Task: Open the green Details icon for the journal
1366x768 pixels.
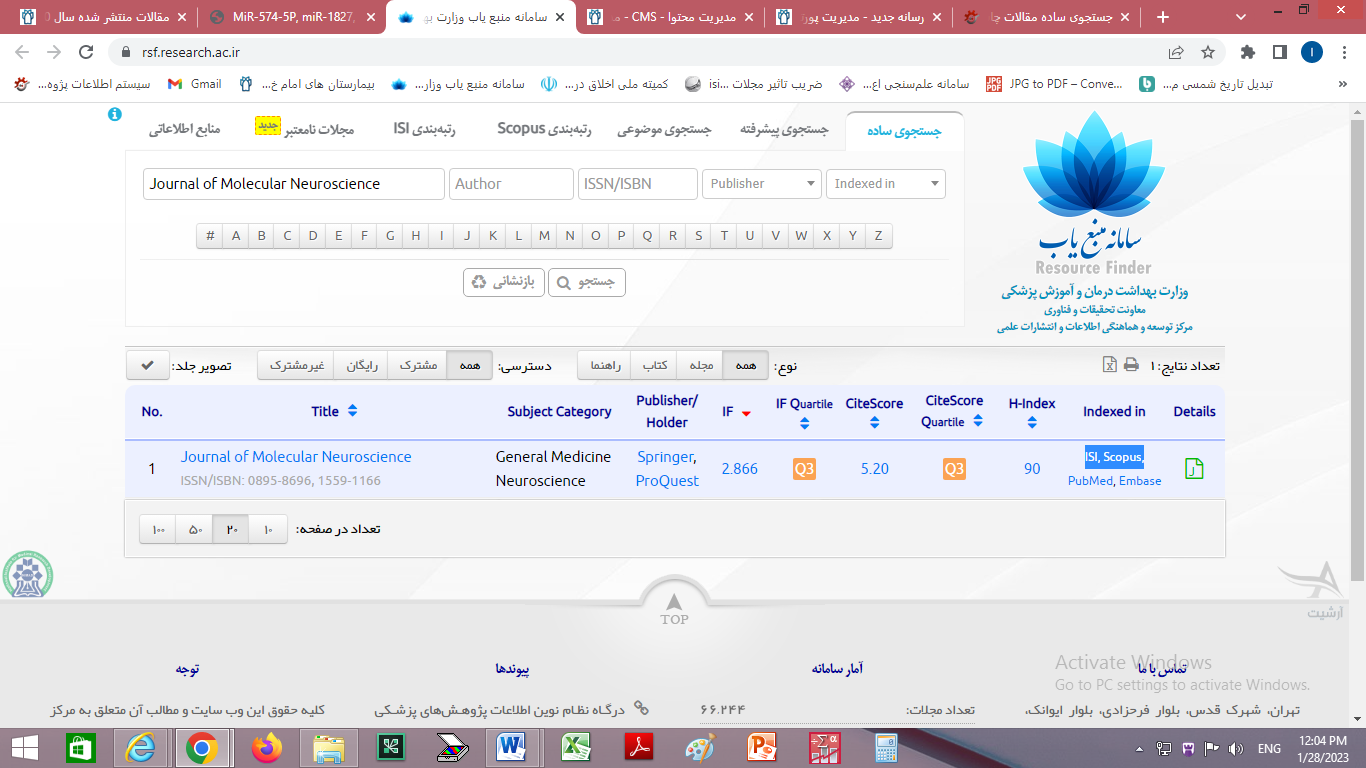Action: pyautogui.click(x=1194, y=468)
